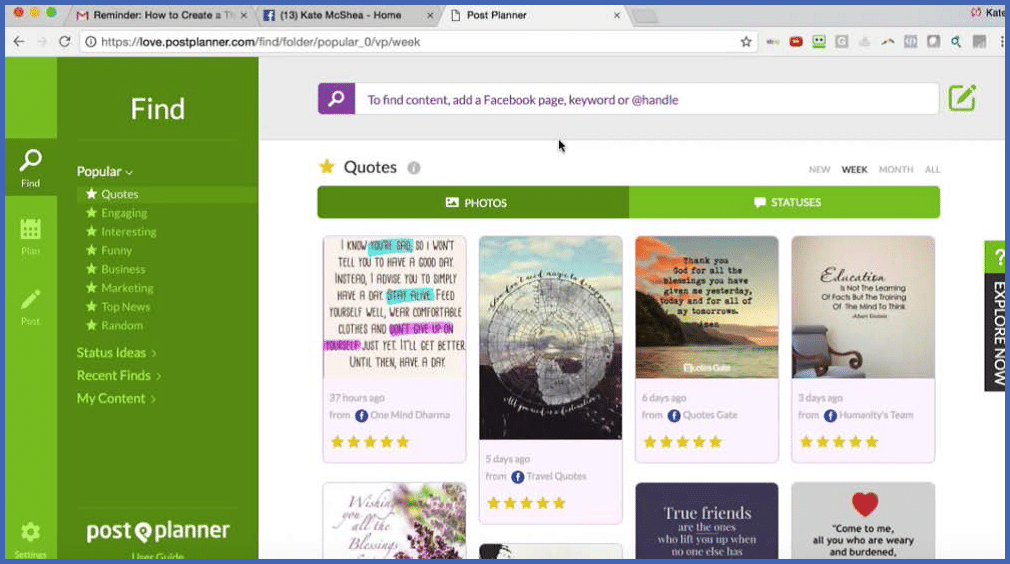Click the Albert Einstein Education quote thumbnail
The image size is (1010, 564).
pyautogui.click(x=863, y=307)
